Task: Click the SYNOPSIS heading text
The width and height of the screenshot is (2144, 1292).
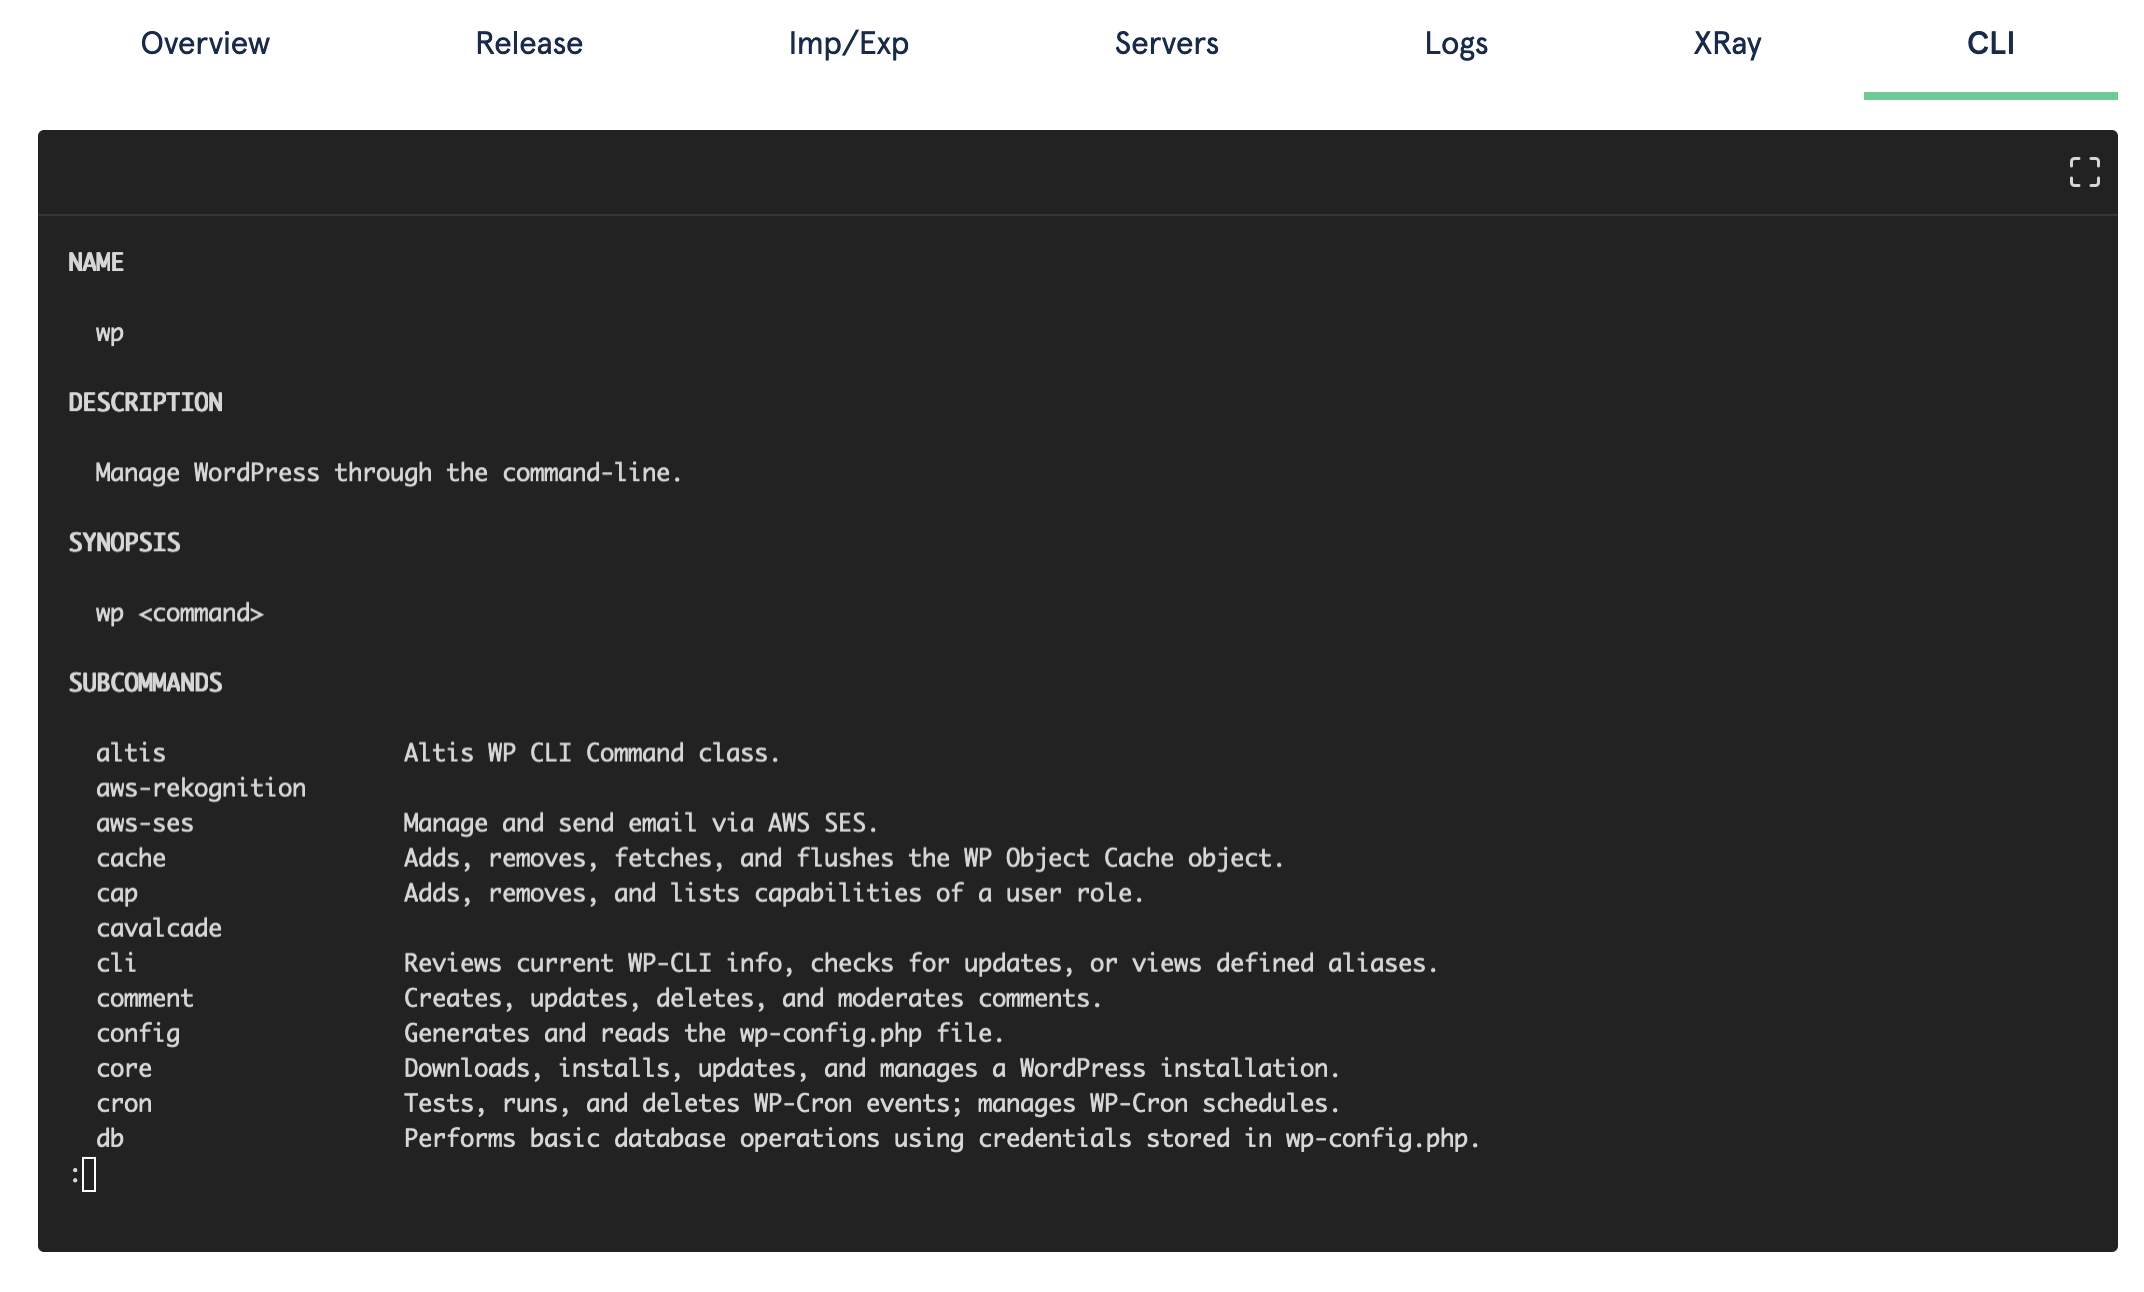Action: (124, 542)
